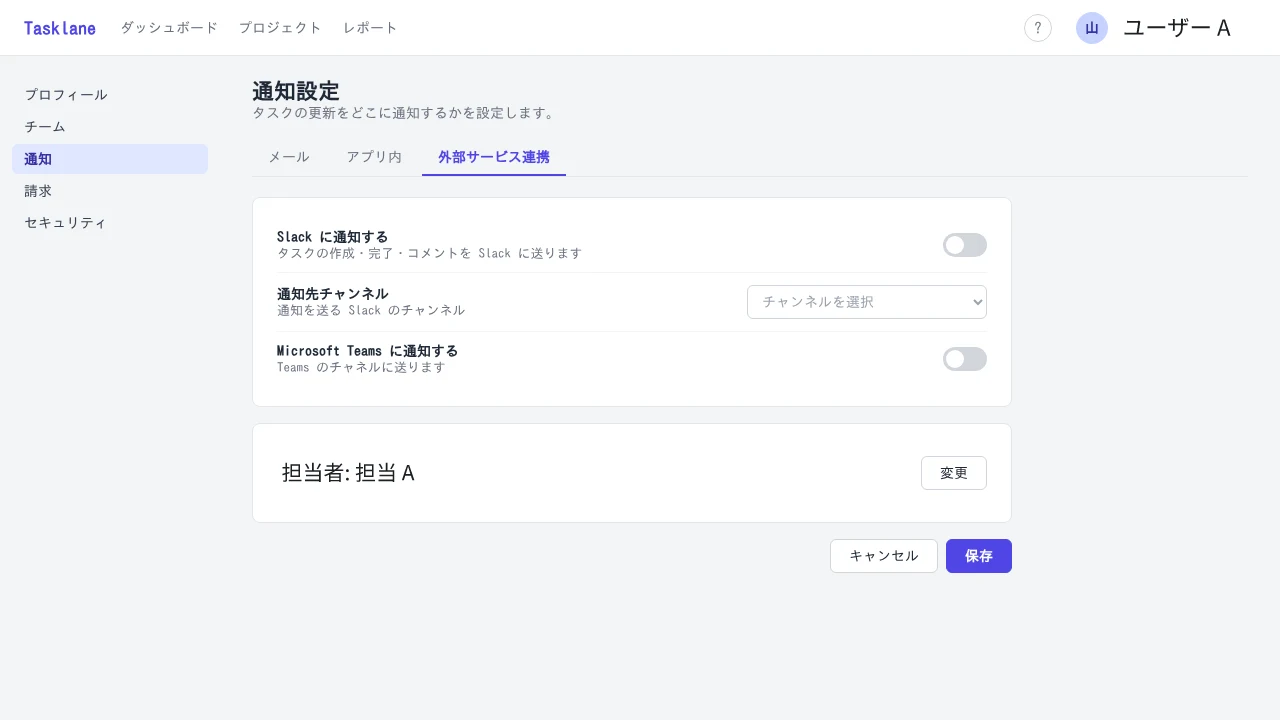
Task: Switch to the メール tab
Action: pos(289,158)
